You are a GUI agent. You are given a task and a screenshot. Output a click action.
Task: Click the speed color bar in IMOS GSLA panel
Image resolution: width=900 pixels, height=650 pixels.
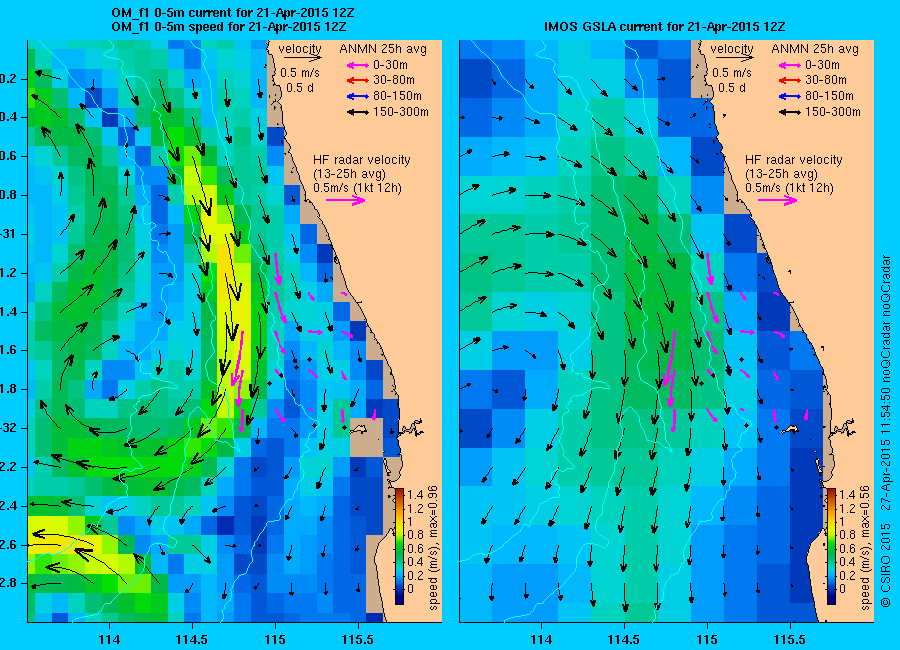(x=831, y=546)
